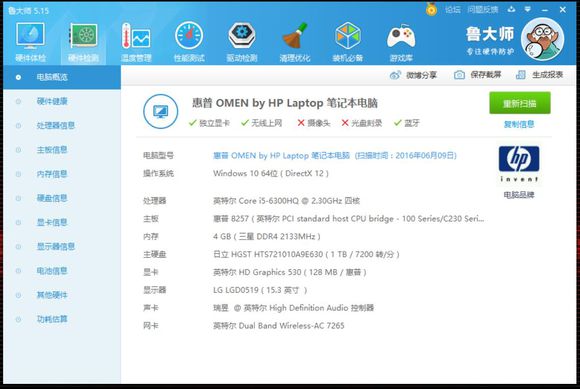580x389 pixels.
Task: Open the main menu dropdown arrow icon
Action: coord(528,9)
